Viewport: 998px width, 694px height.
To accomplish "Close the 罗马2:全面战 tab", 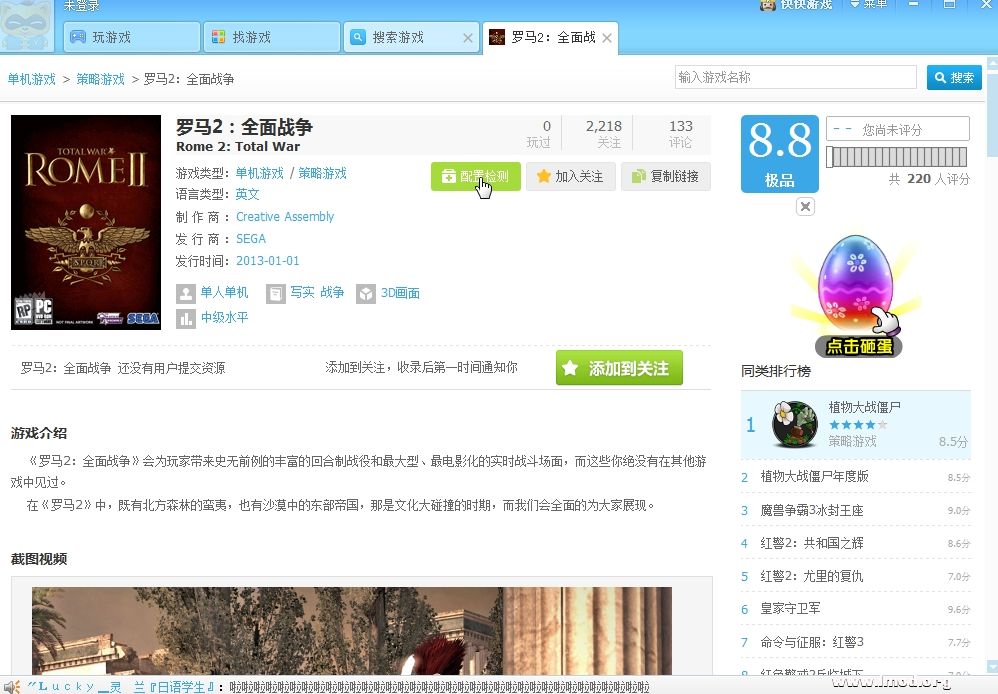I will point(606,38).
